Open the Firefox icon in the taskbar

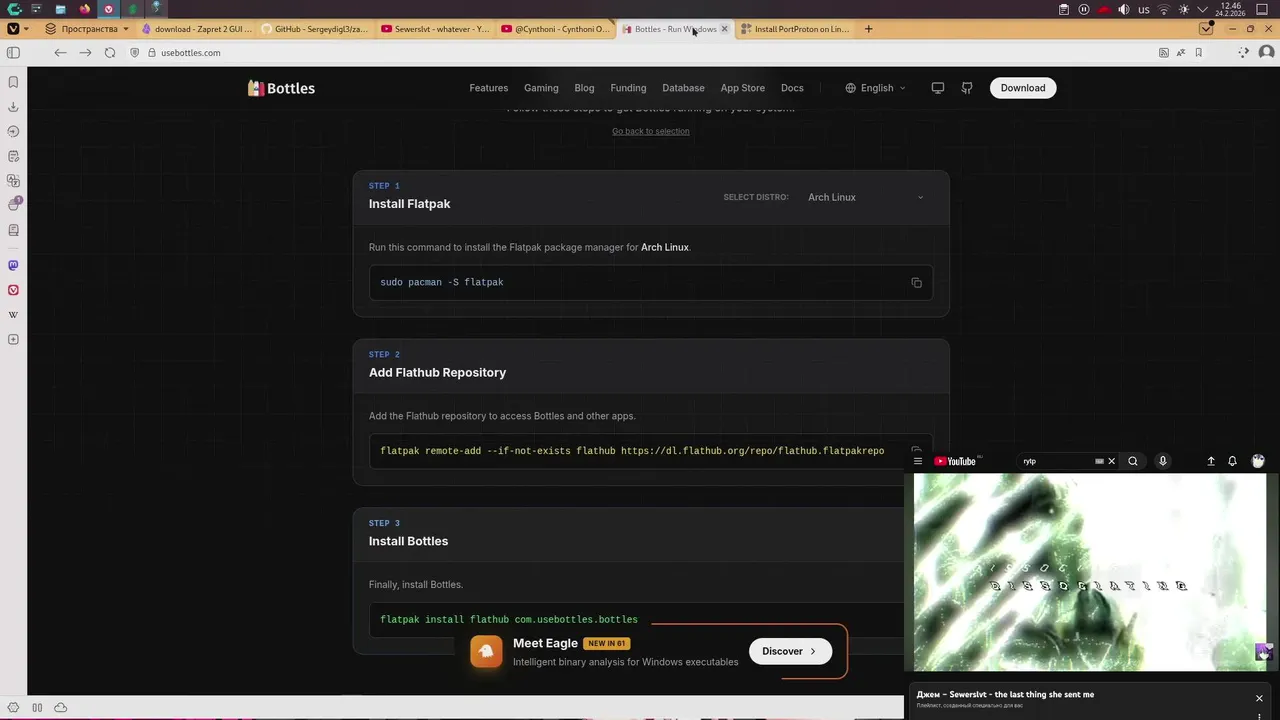pos(84,9)
